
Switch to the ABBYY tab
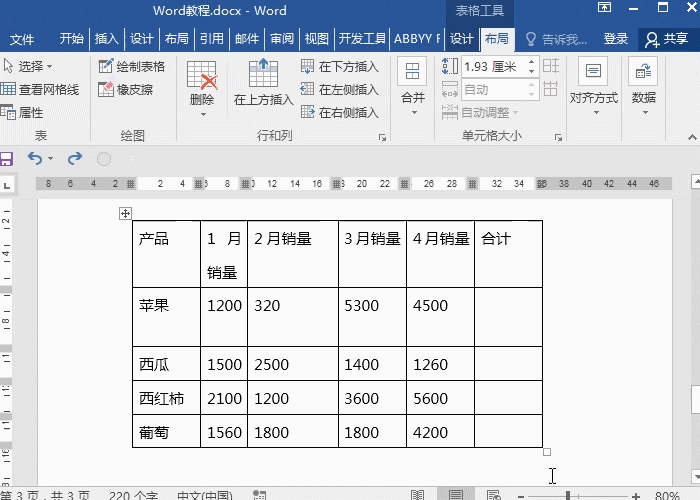pyautogui.click(x=417, y=39)
